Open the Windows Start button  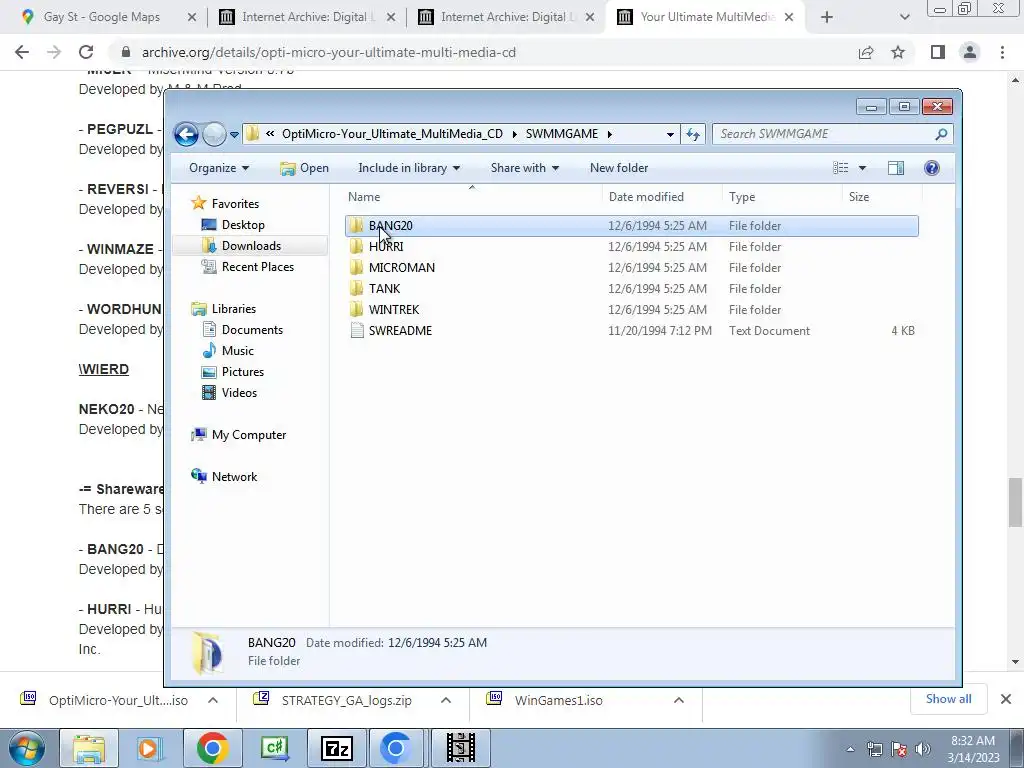pos(26,748)
